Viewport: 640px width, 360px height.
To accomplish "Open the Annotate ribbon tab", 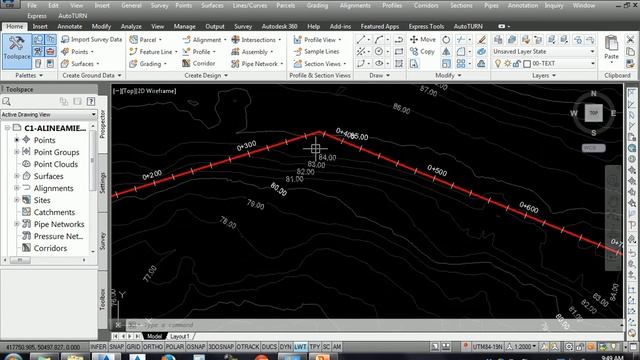I will pos(70,26).
